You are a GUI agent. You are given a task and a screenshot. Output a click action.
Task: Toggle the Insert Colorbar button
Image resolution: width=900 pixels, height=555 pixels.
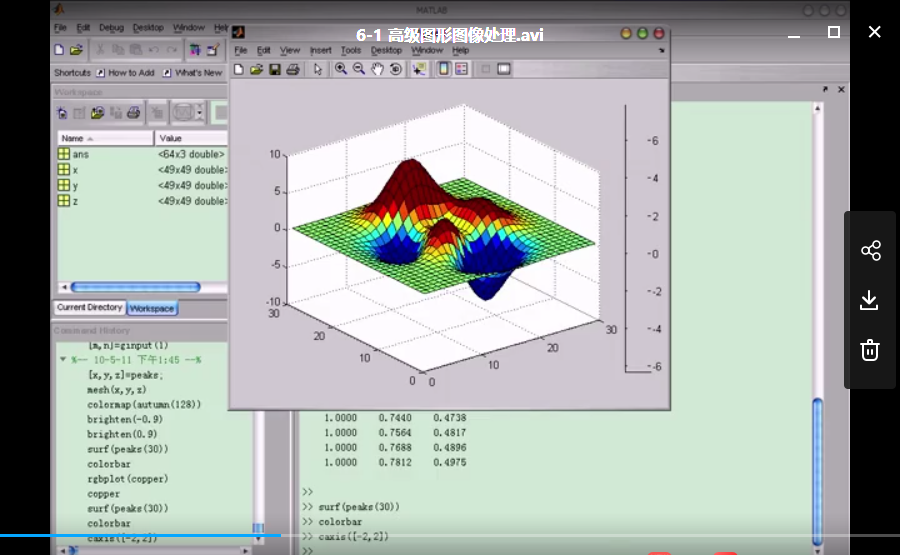tap(444, 69)
